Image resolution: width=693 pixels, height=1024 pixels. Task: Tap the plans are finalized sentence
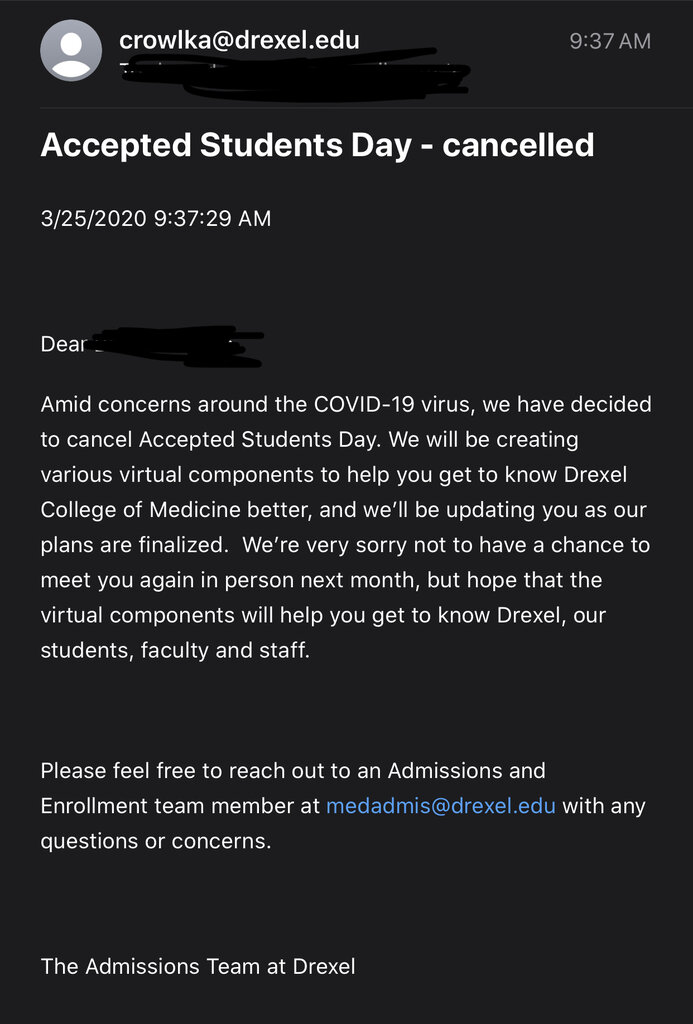coord(134,545)
